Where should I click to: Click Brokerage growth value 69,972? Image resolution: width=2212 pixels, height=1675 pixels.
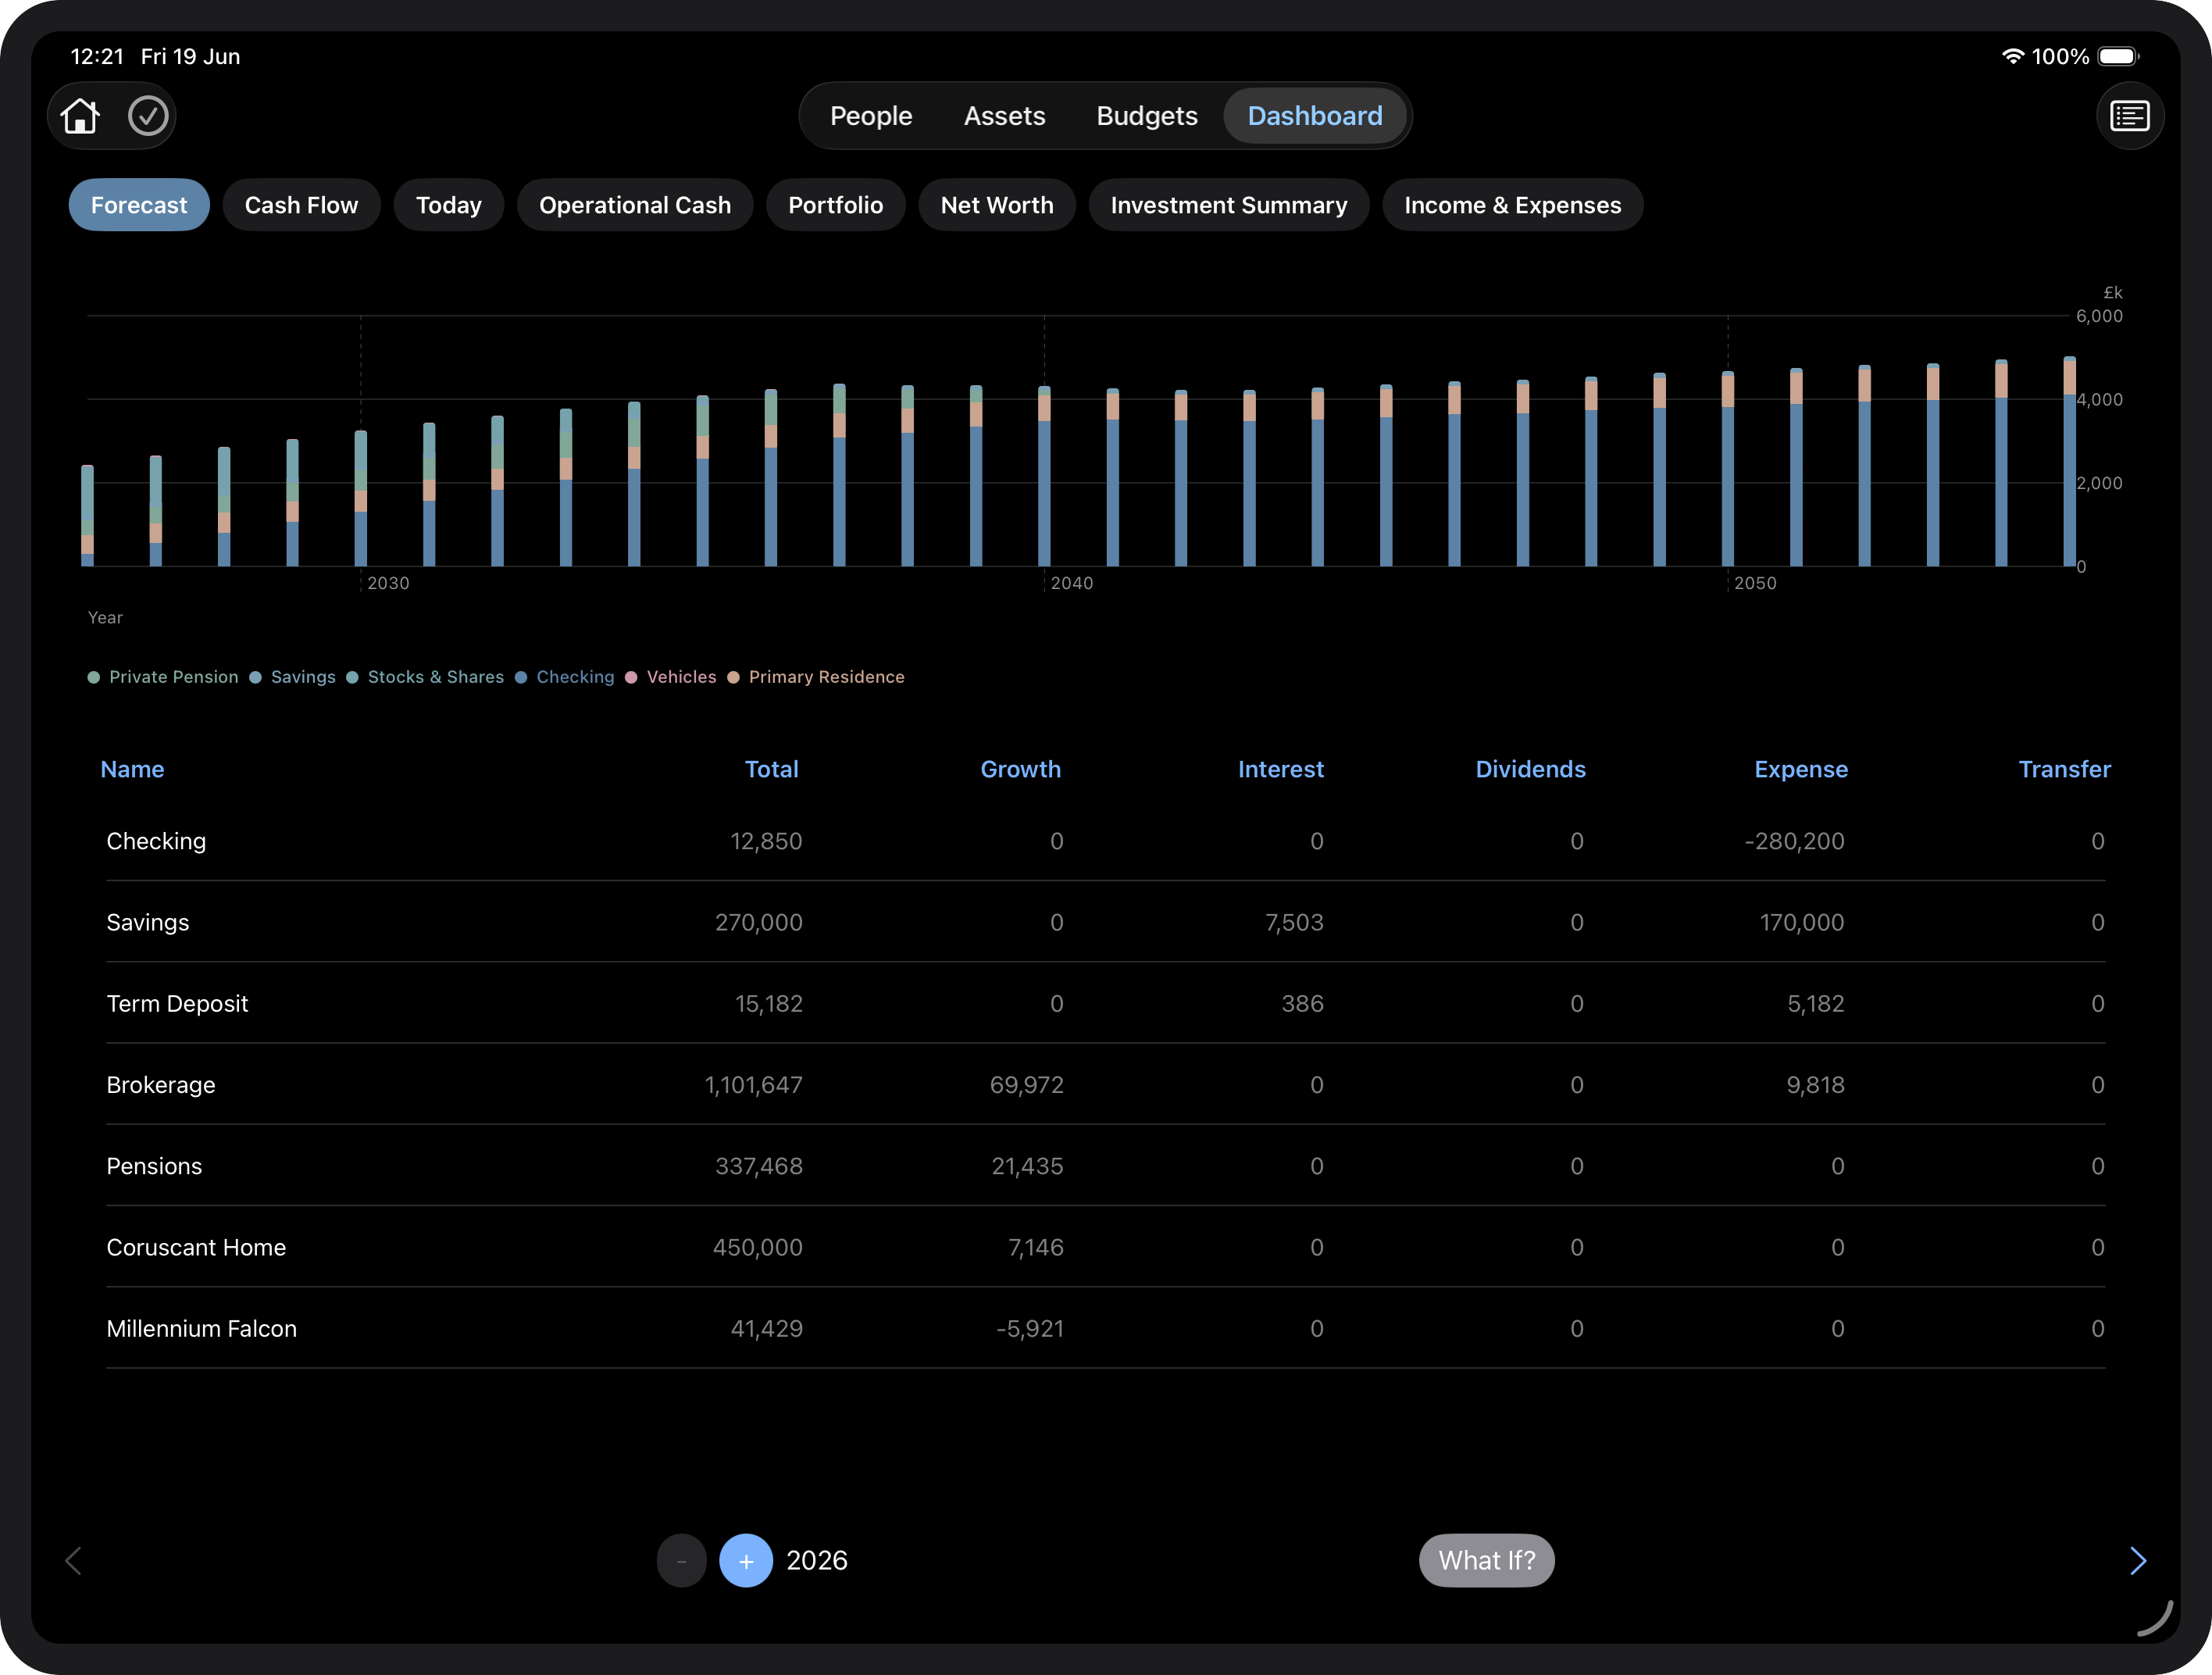[1026, 1085]
